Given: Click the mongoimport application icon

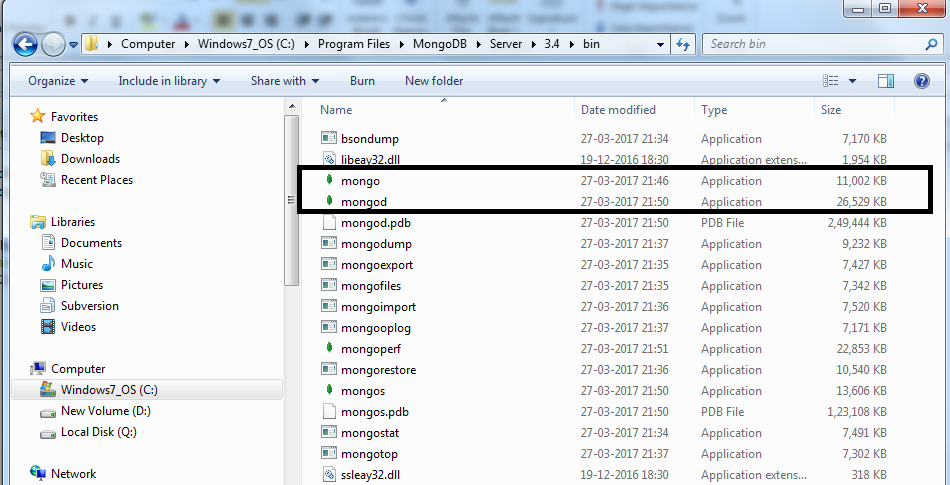Looking at the screenshot, I should pos(328,306).
